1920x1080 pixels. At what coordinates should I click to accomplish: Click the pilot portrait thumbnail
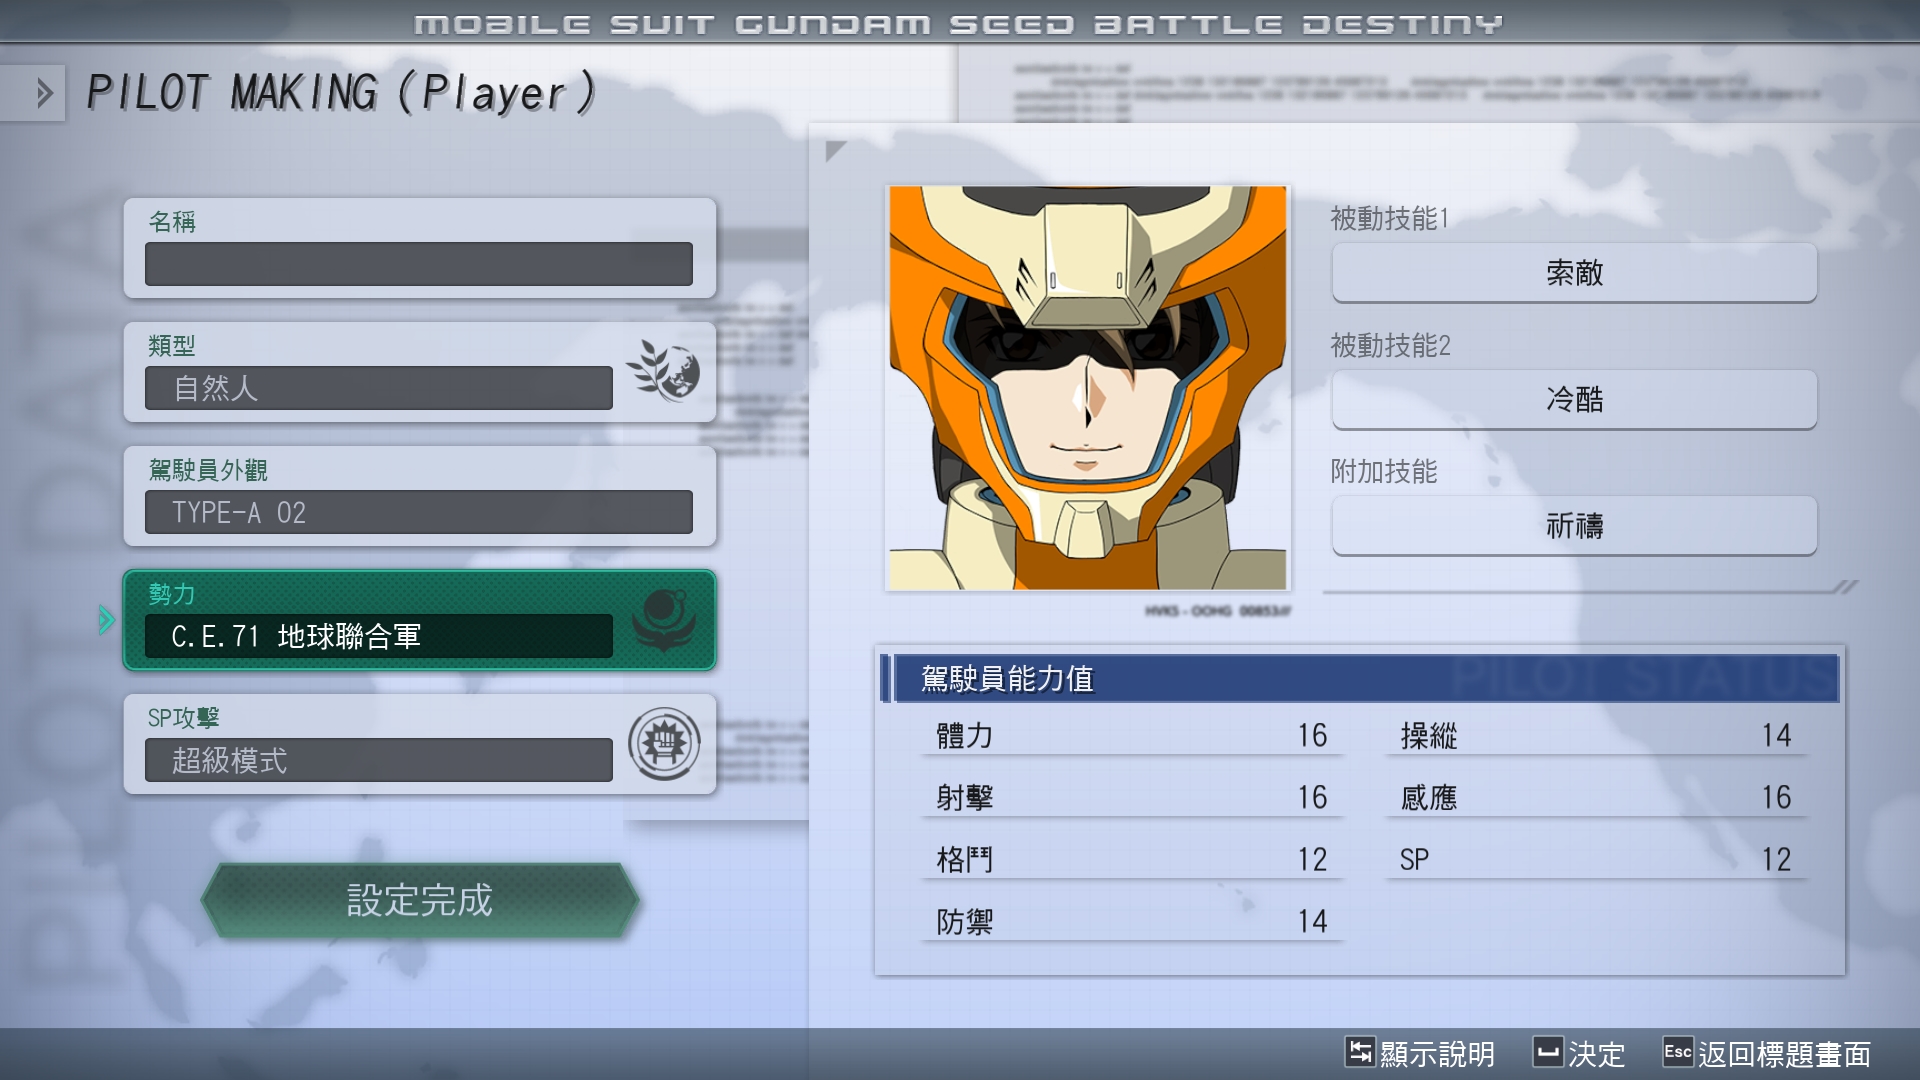point(1087,388)
